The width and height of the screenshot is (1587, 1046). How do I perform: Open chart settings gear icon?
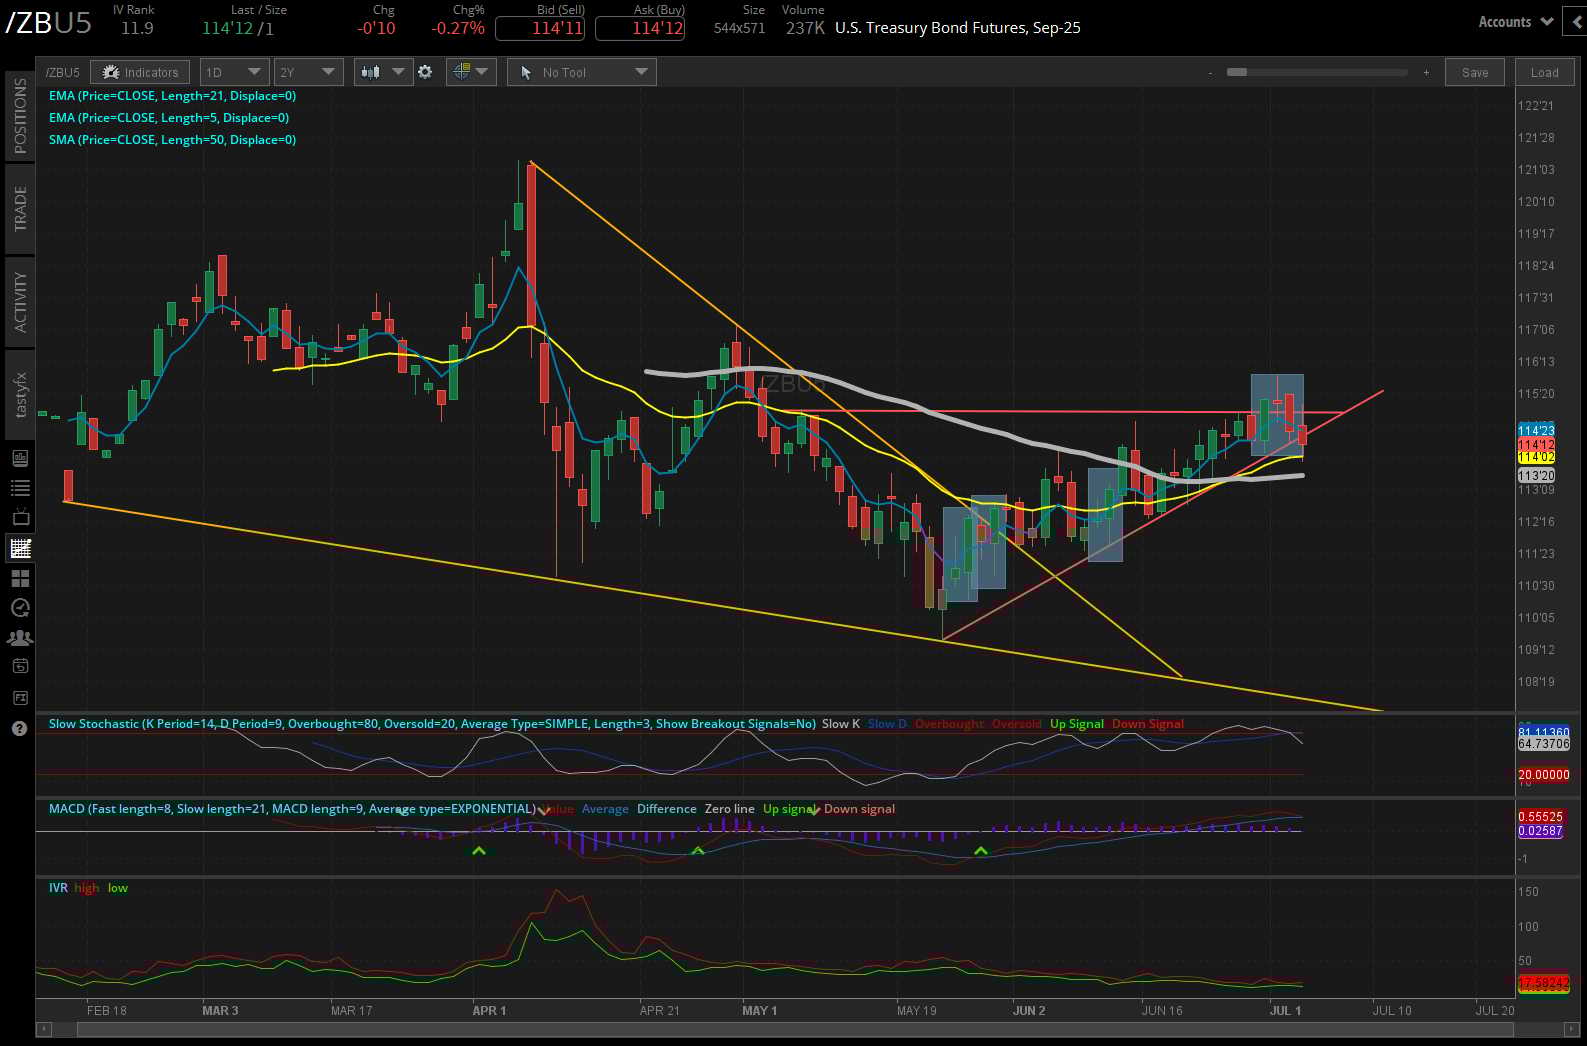click(425, 72)
